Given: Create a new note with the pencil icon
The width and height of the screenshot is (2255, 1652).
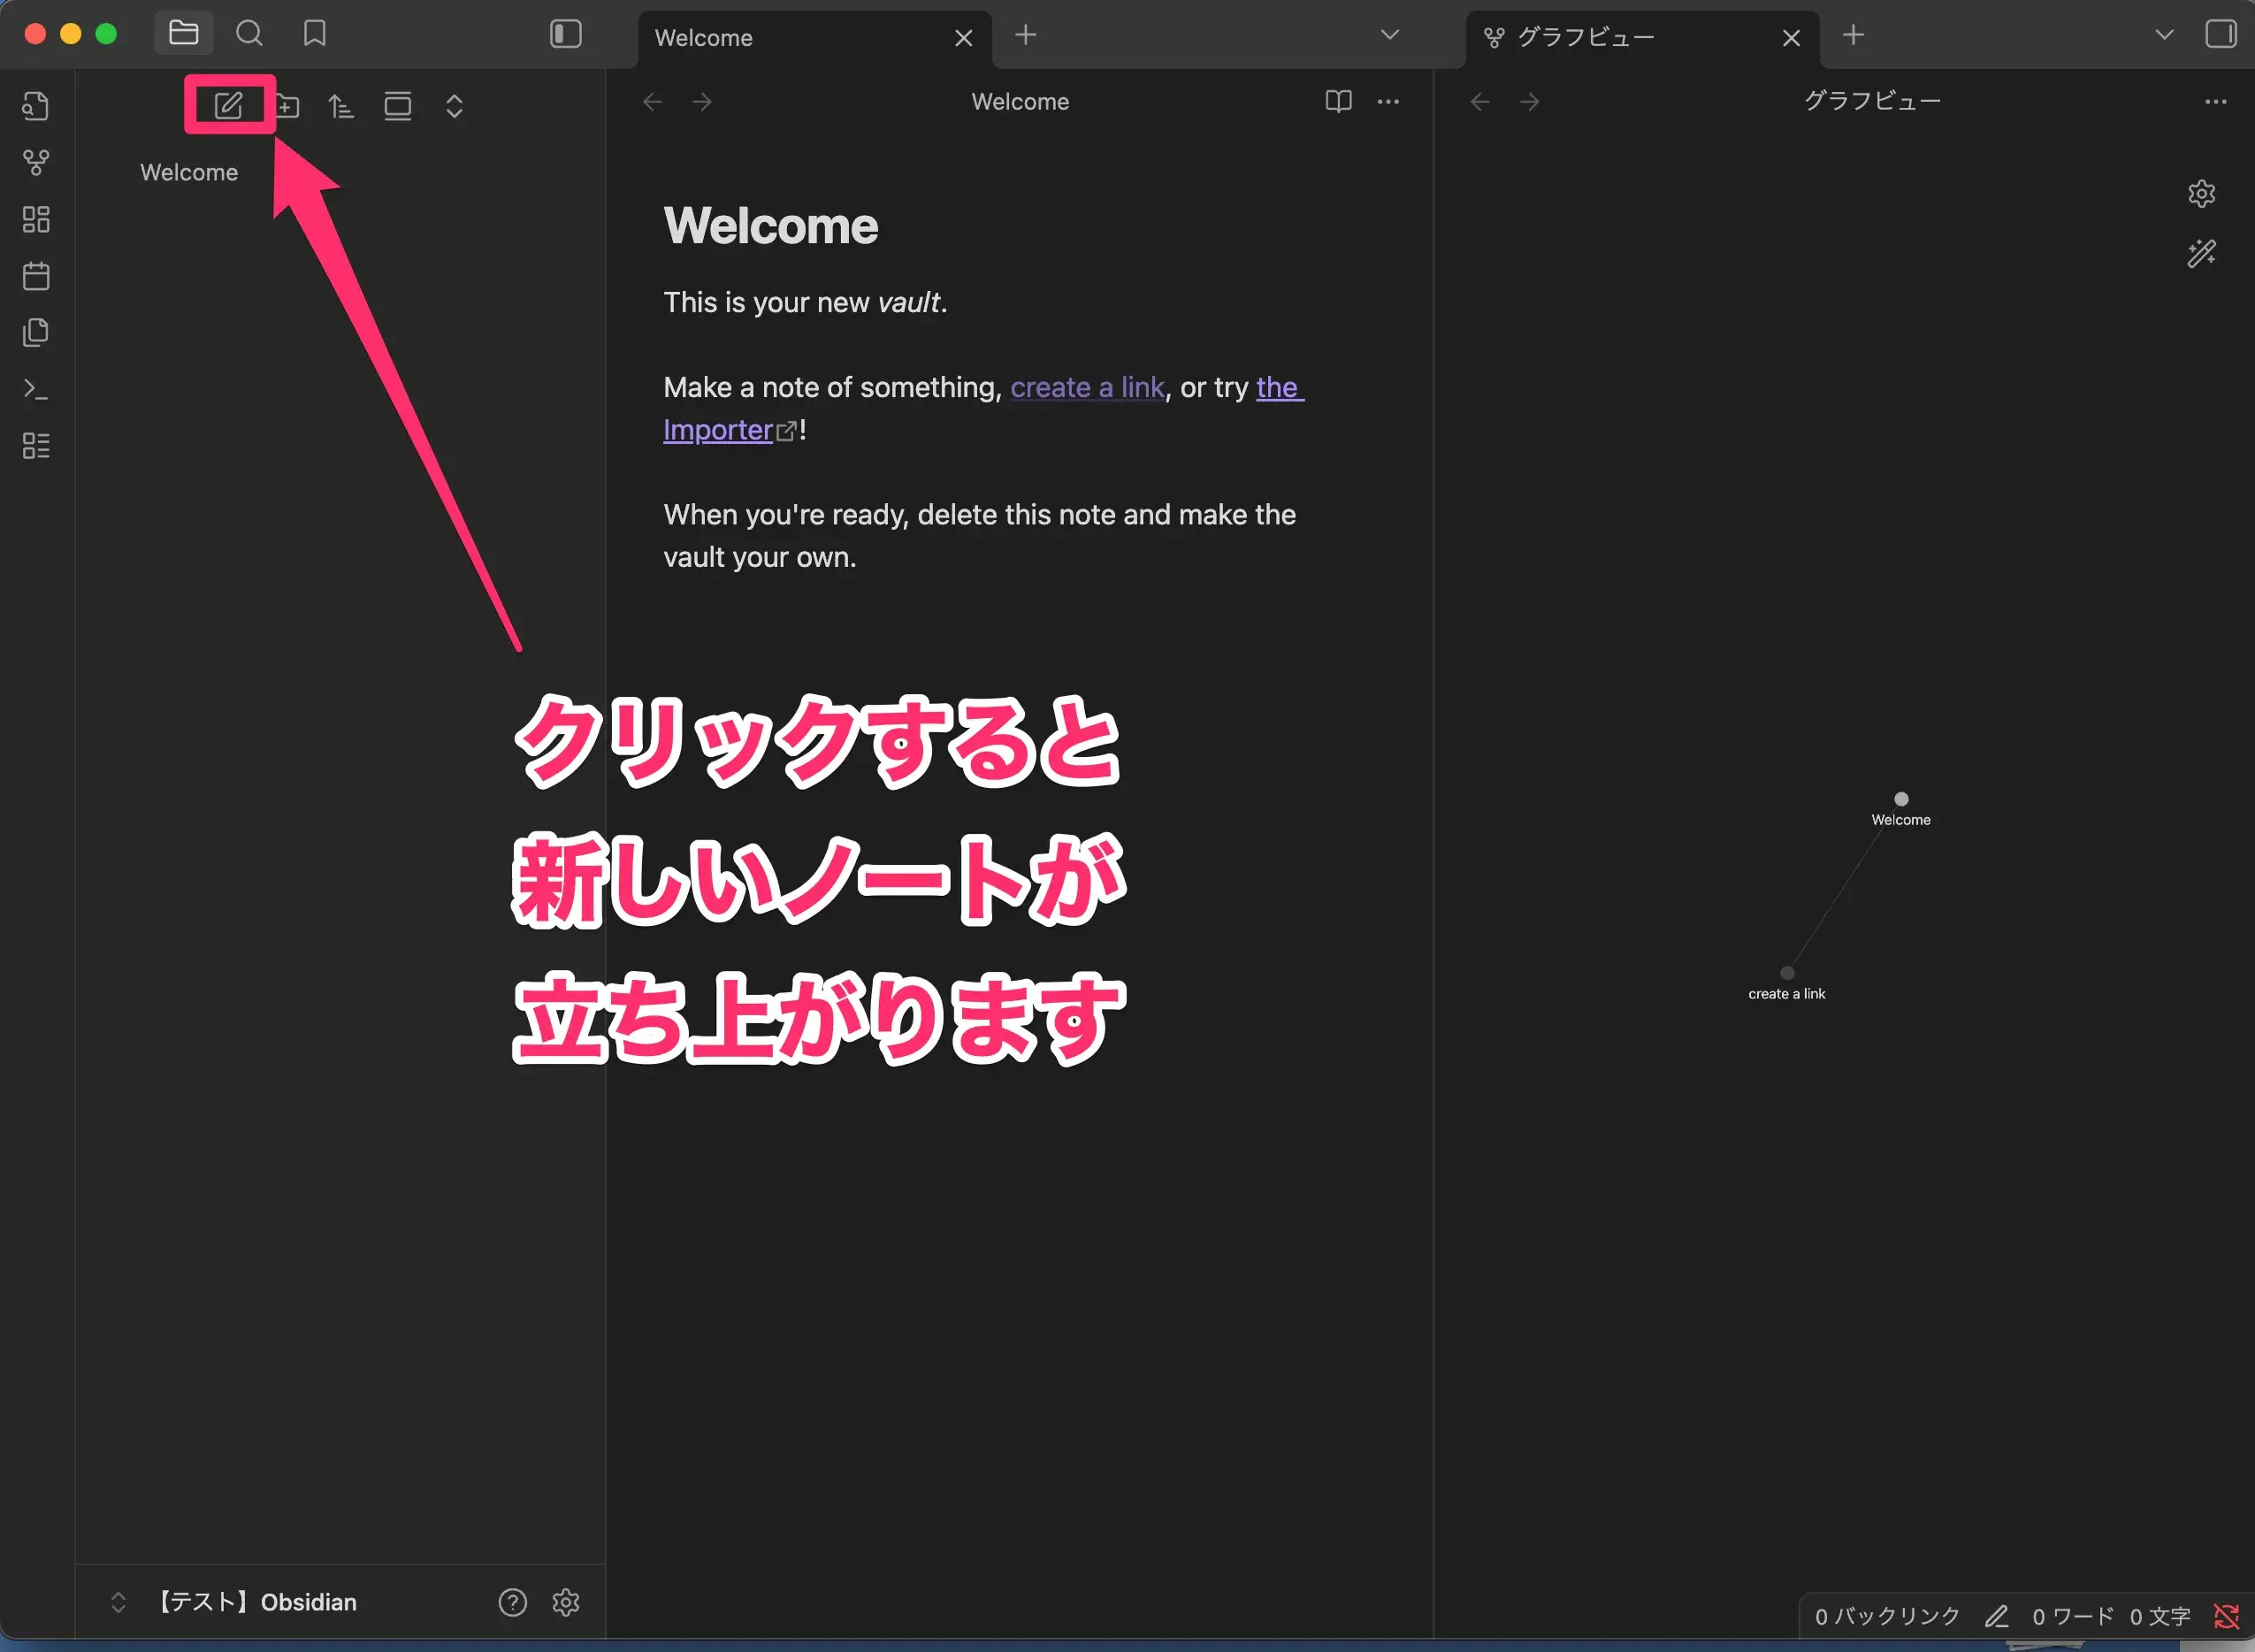Looking at the screenshot, I should pyautogui.click(x=229, y=105).
